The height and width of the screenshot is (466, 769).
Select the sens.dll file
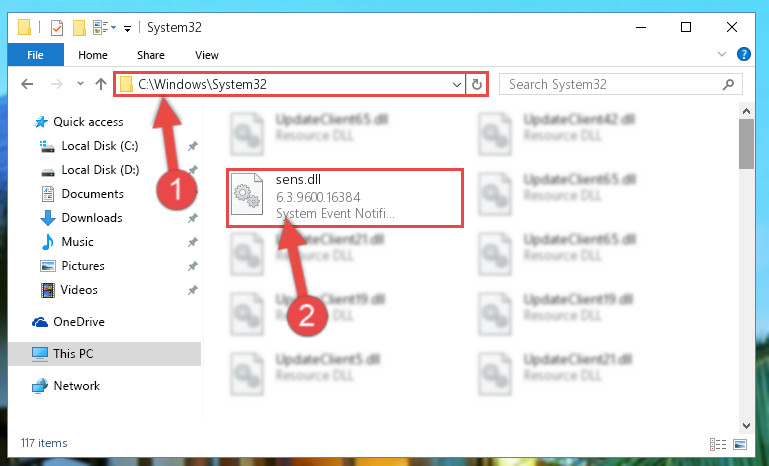click(x=344, y=198)
